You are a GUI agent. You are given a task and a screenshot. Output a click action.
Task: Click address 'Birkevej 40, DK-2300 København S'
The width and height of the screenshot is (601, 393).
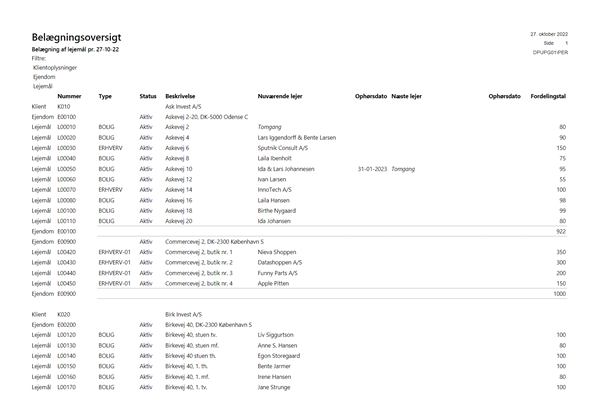click(x=209, y=325)
